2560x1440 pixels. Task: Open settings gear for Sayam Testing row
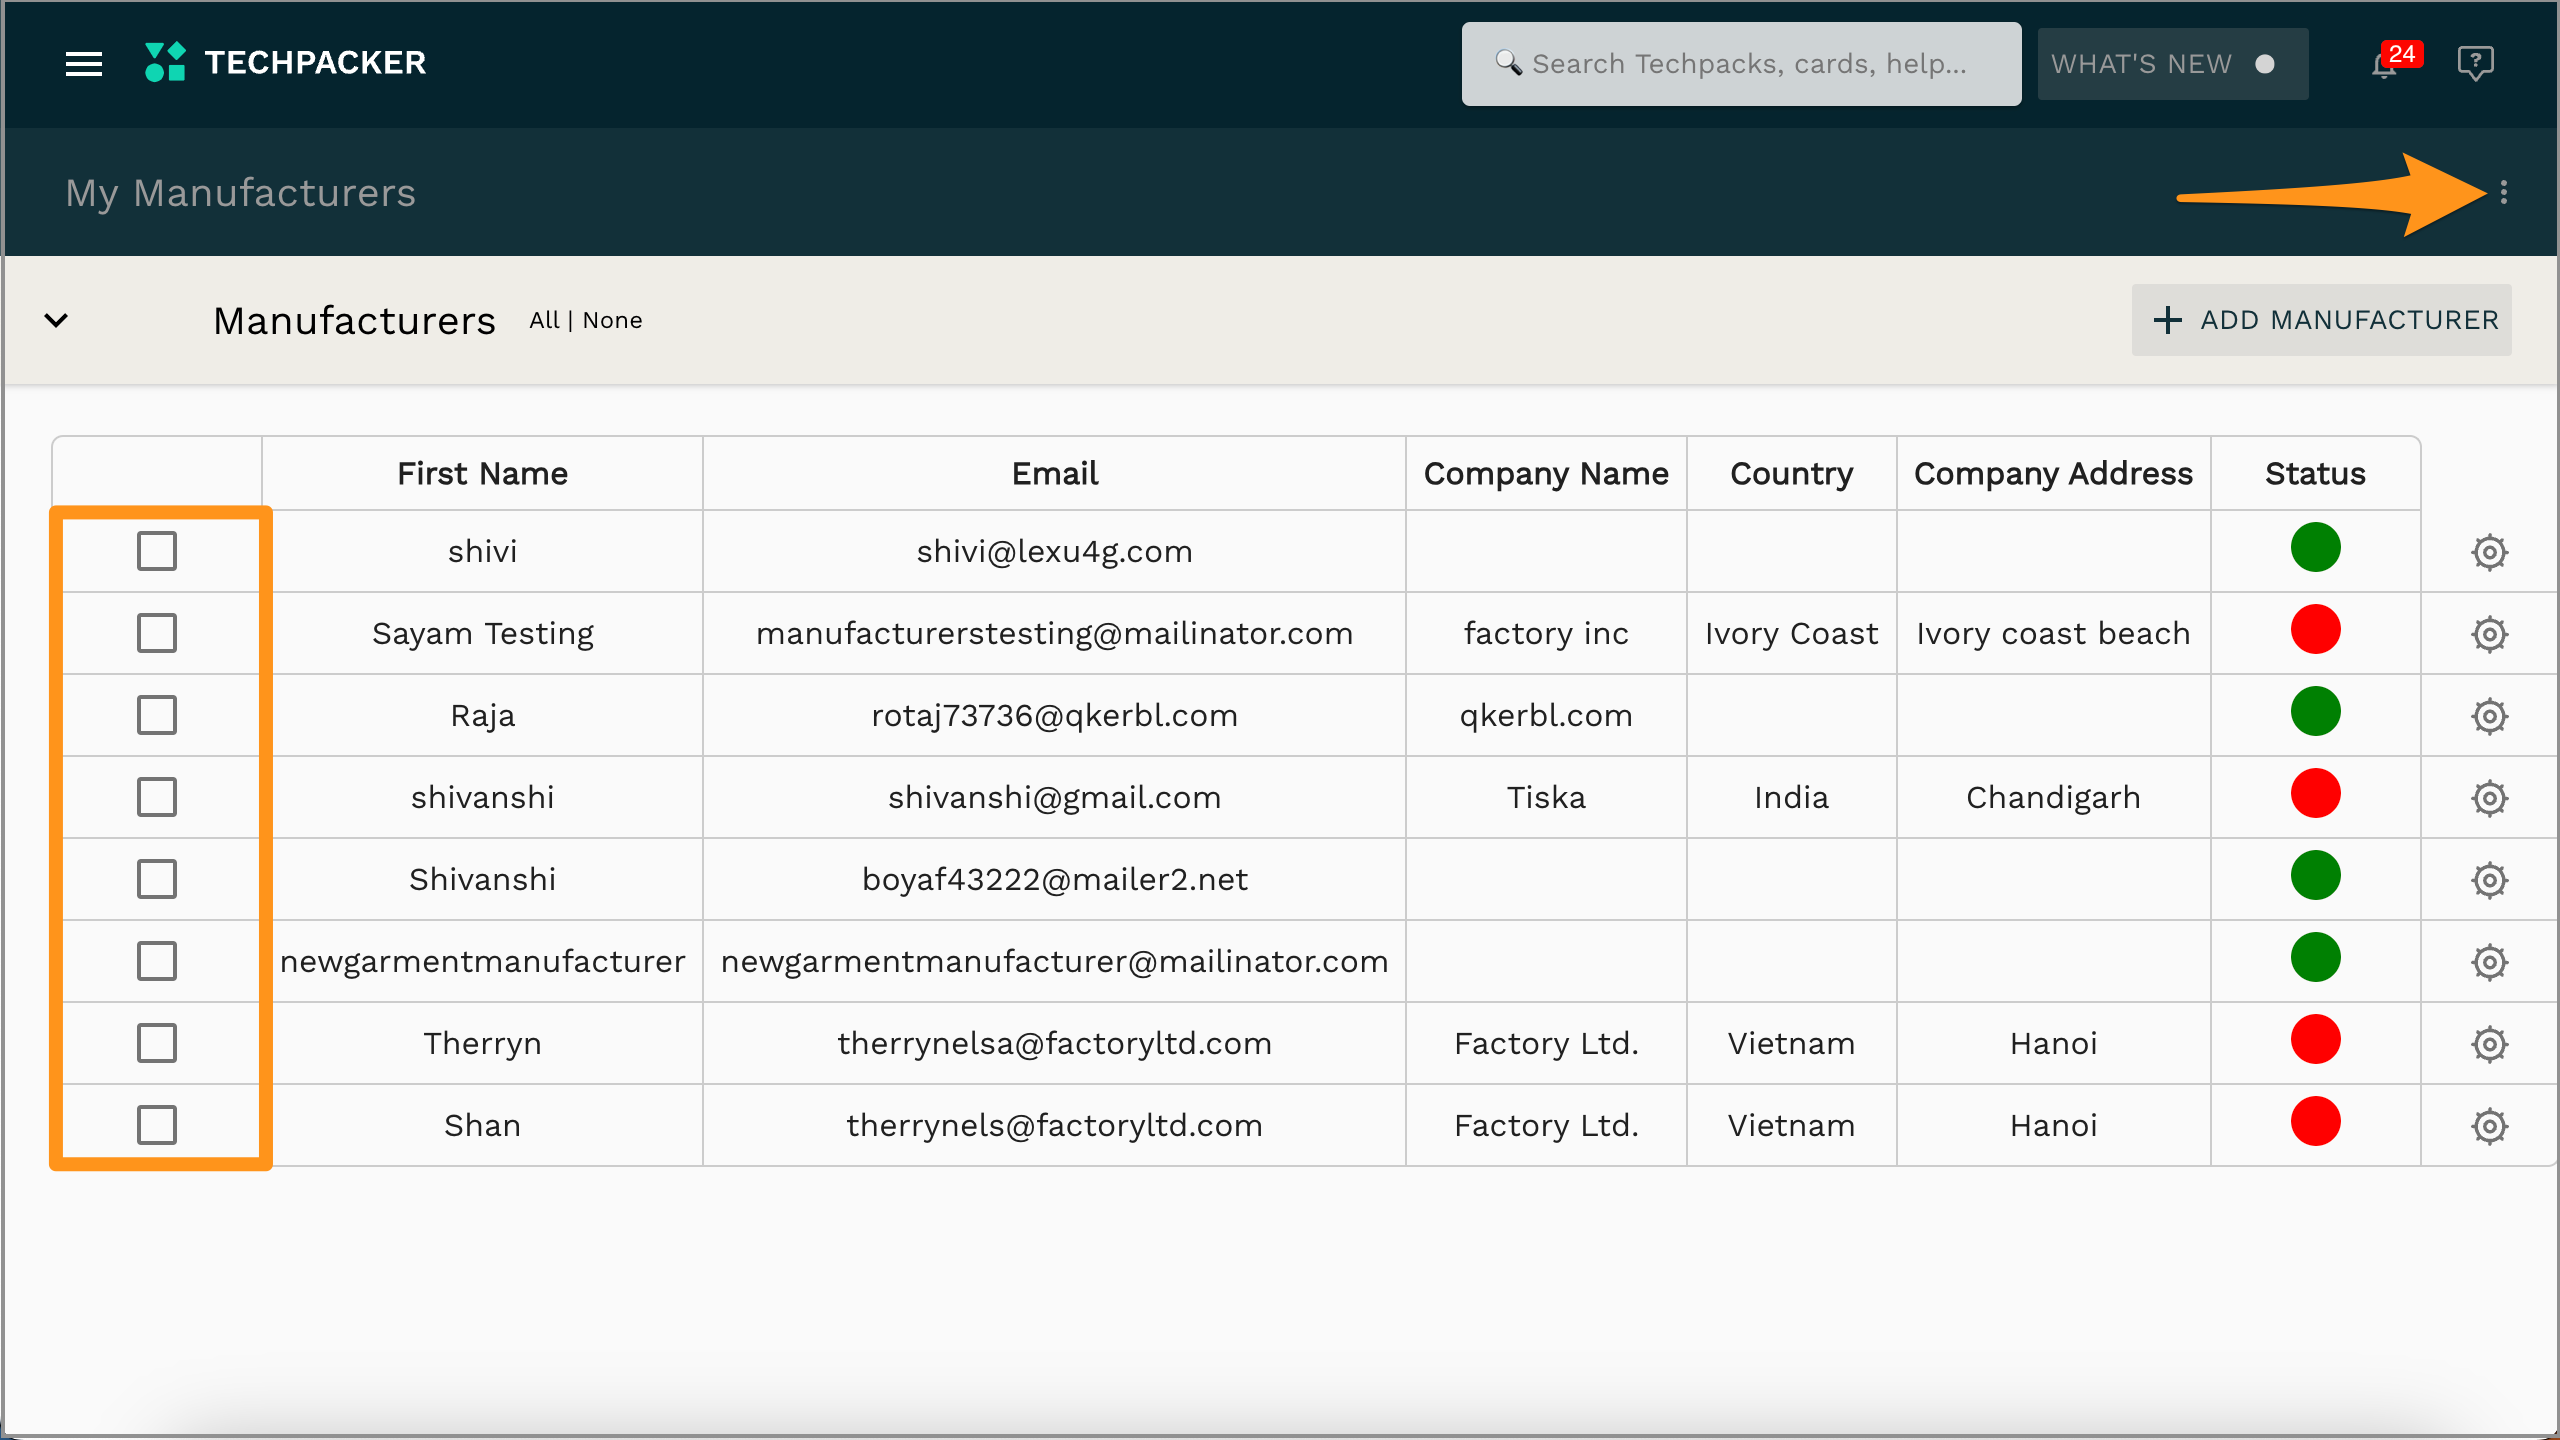[x=2489, y=634]
